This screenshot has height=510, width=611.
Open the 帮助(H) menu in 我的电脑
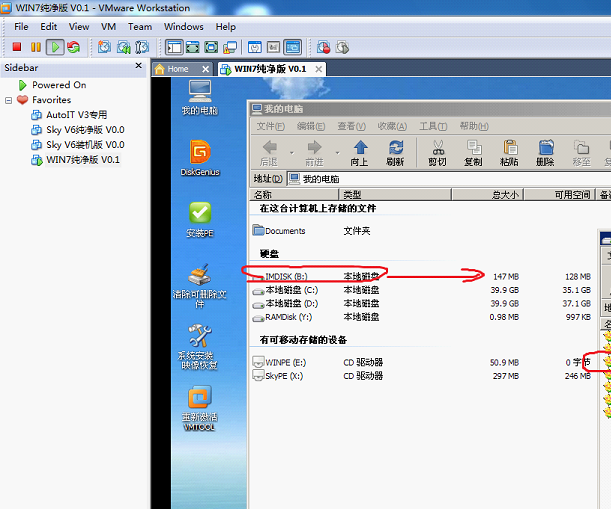(473, 126)
